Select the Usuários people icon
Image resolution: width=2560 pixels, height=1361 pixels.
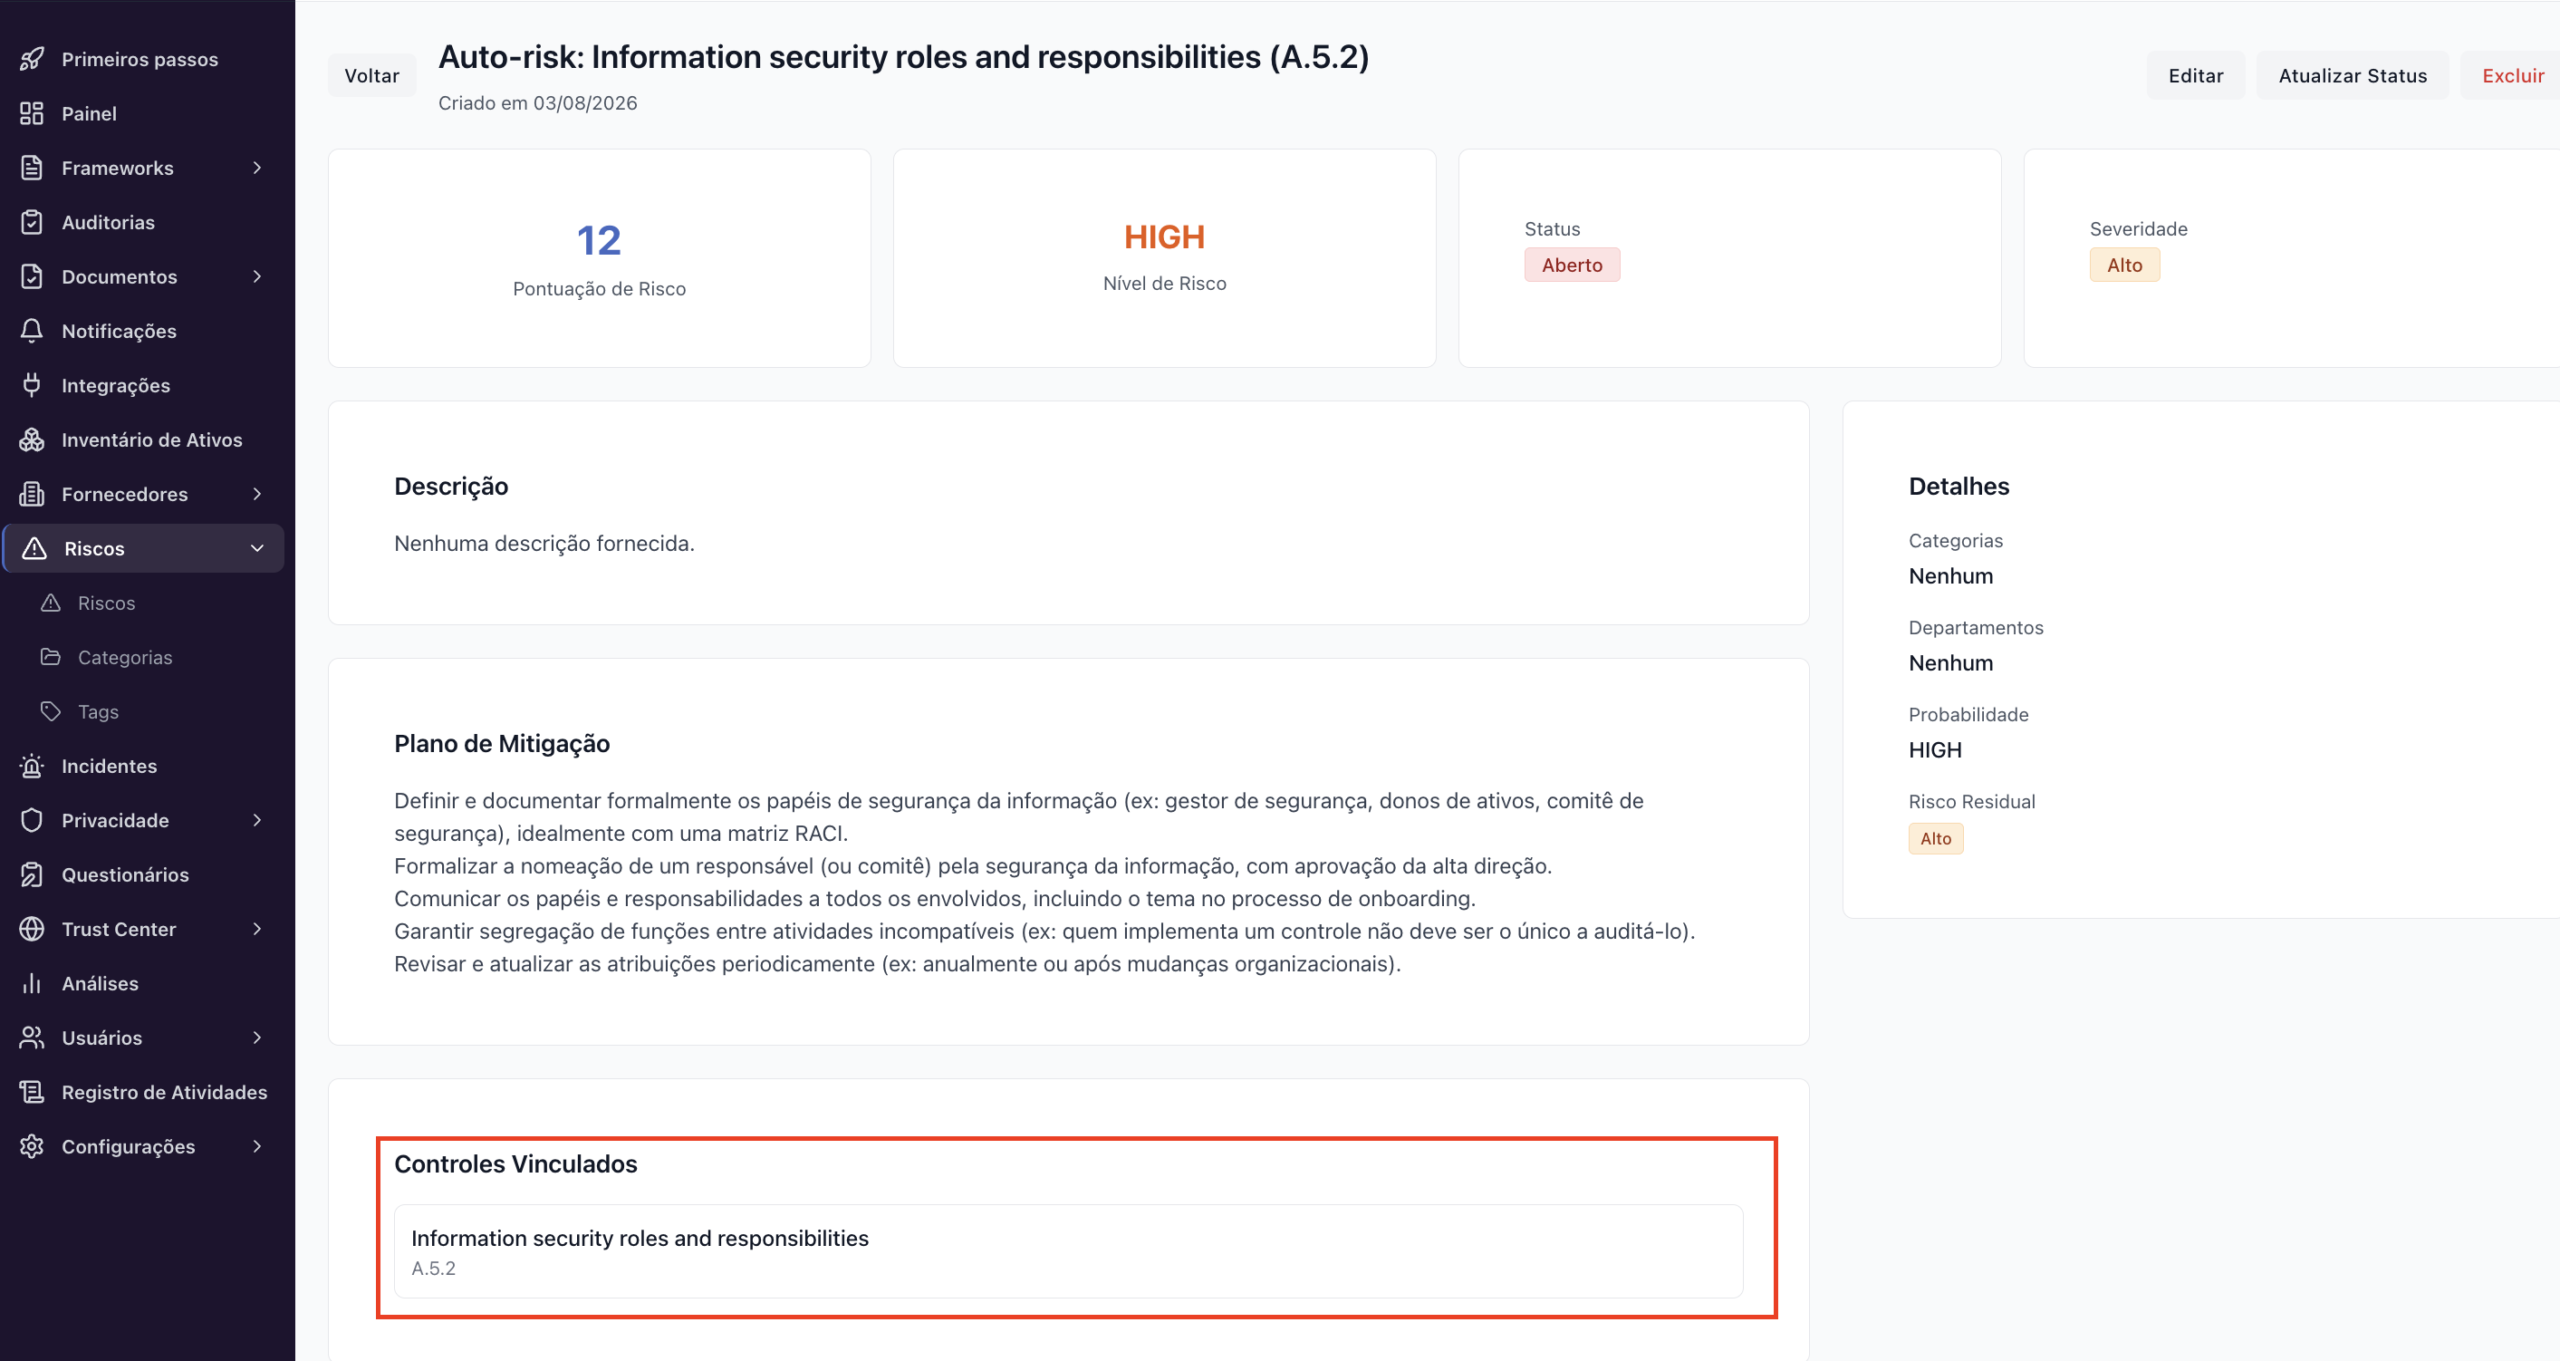(x=32, y=1038)
